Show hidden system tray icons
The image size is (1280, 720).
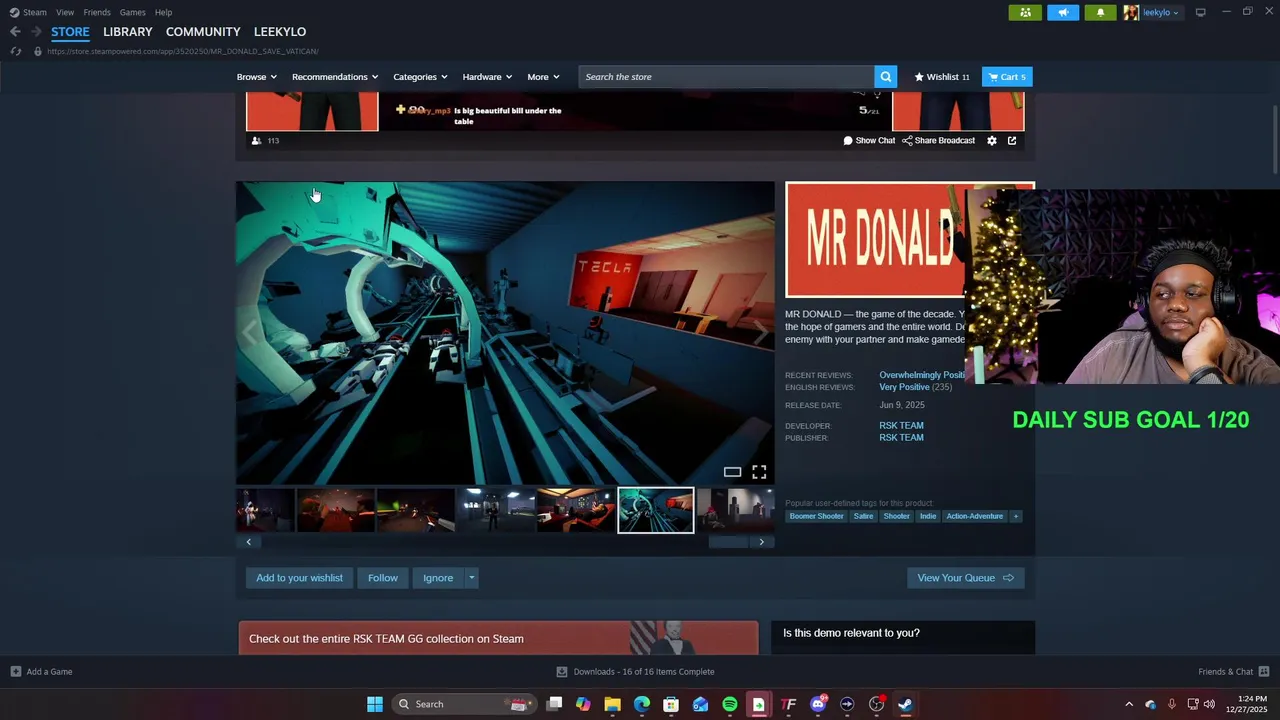[1129, 704]
